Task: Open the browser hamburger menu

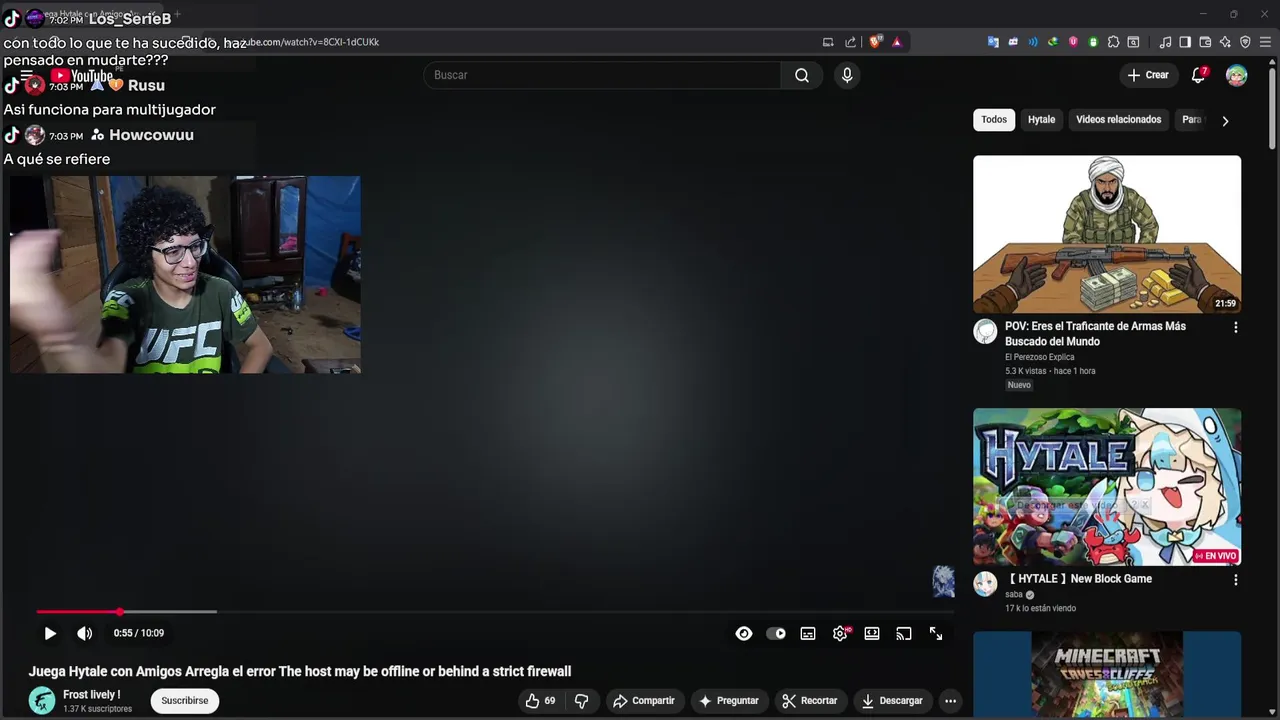Action: point(1265,42)
